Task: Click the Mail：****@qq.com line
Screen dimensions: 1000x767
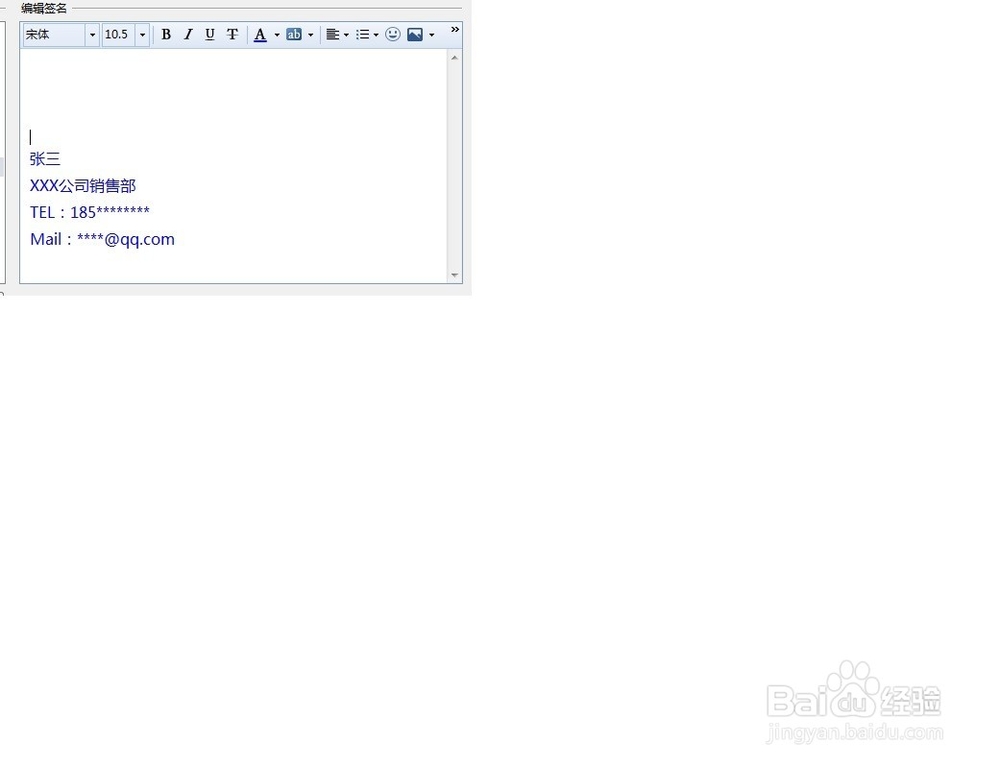Action: [102, 239]
